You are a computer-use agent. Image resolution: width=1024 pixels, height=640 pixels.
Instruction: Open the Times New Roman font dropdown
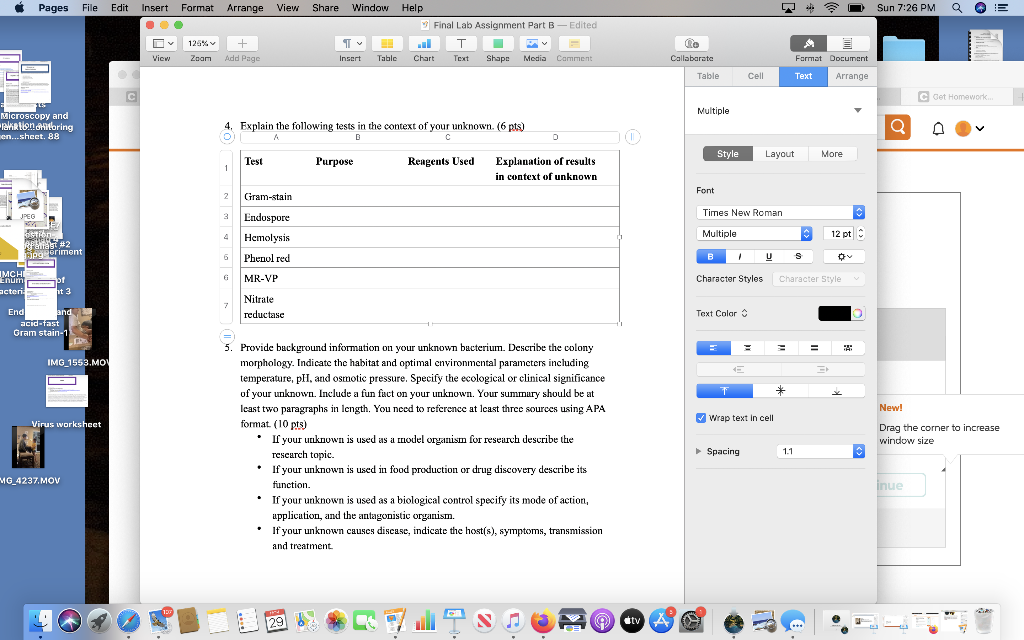779,211
